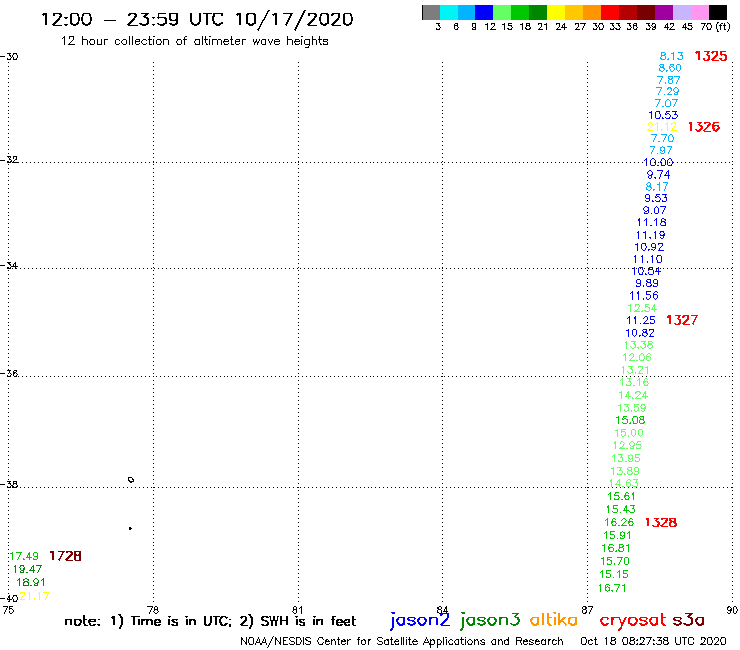
Task: Select the jason2 satellite label
Action: coord(420,620)
